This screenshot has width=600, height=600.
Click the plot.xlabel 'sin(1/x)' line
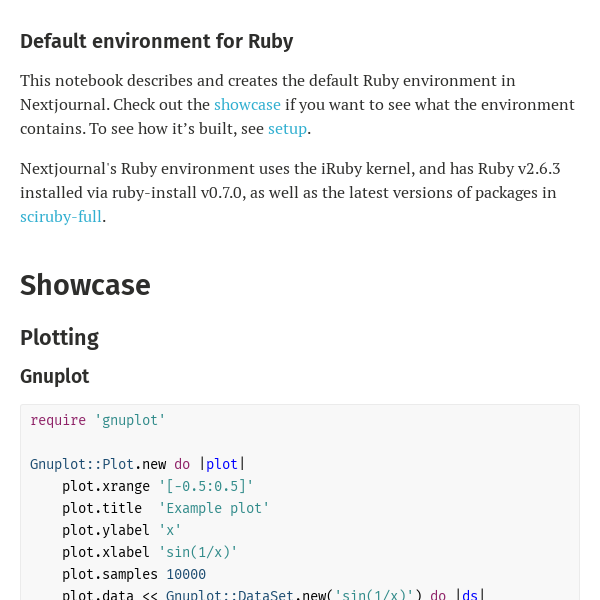(x=150, y=552)
